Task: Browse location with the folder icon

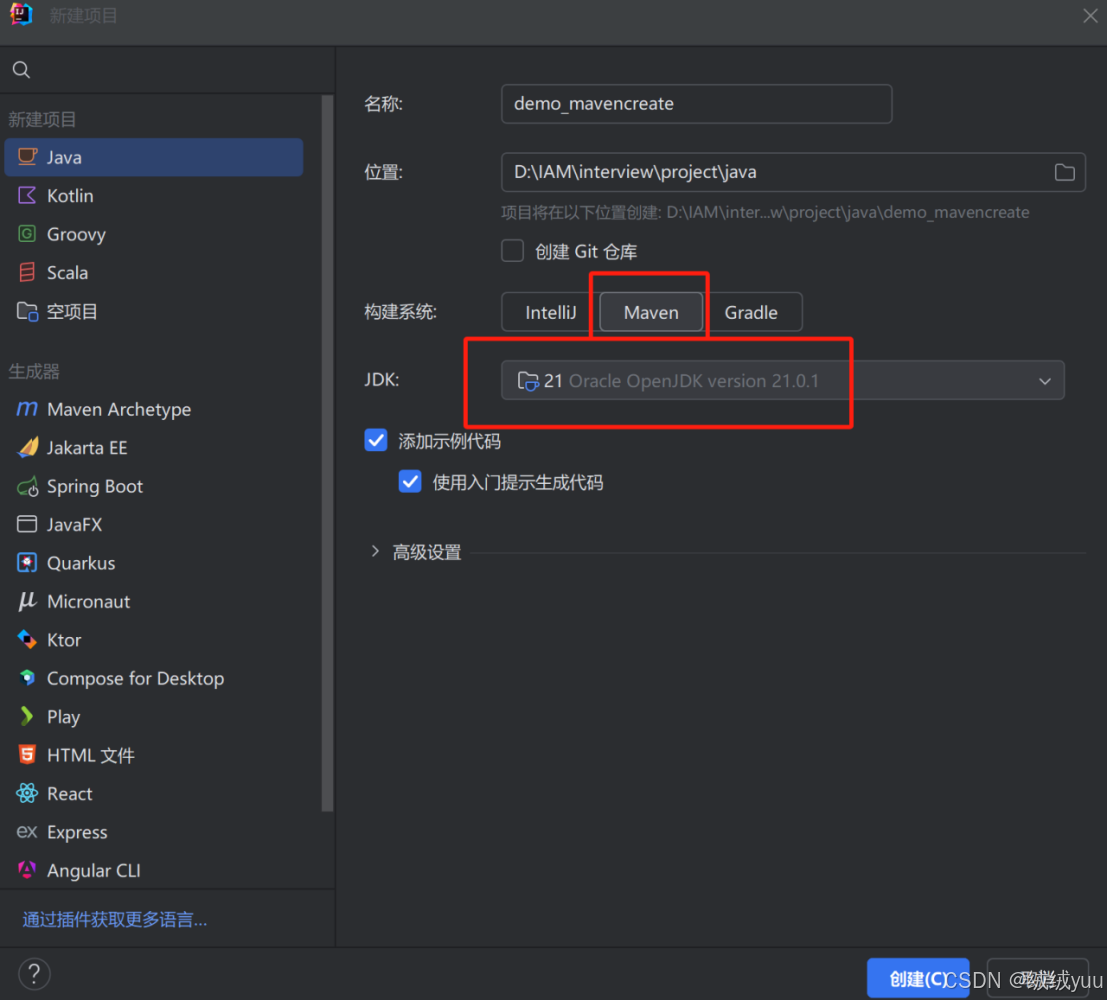Action: (x=1064, y=172)
